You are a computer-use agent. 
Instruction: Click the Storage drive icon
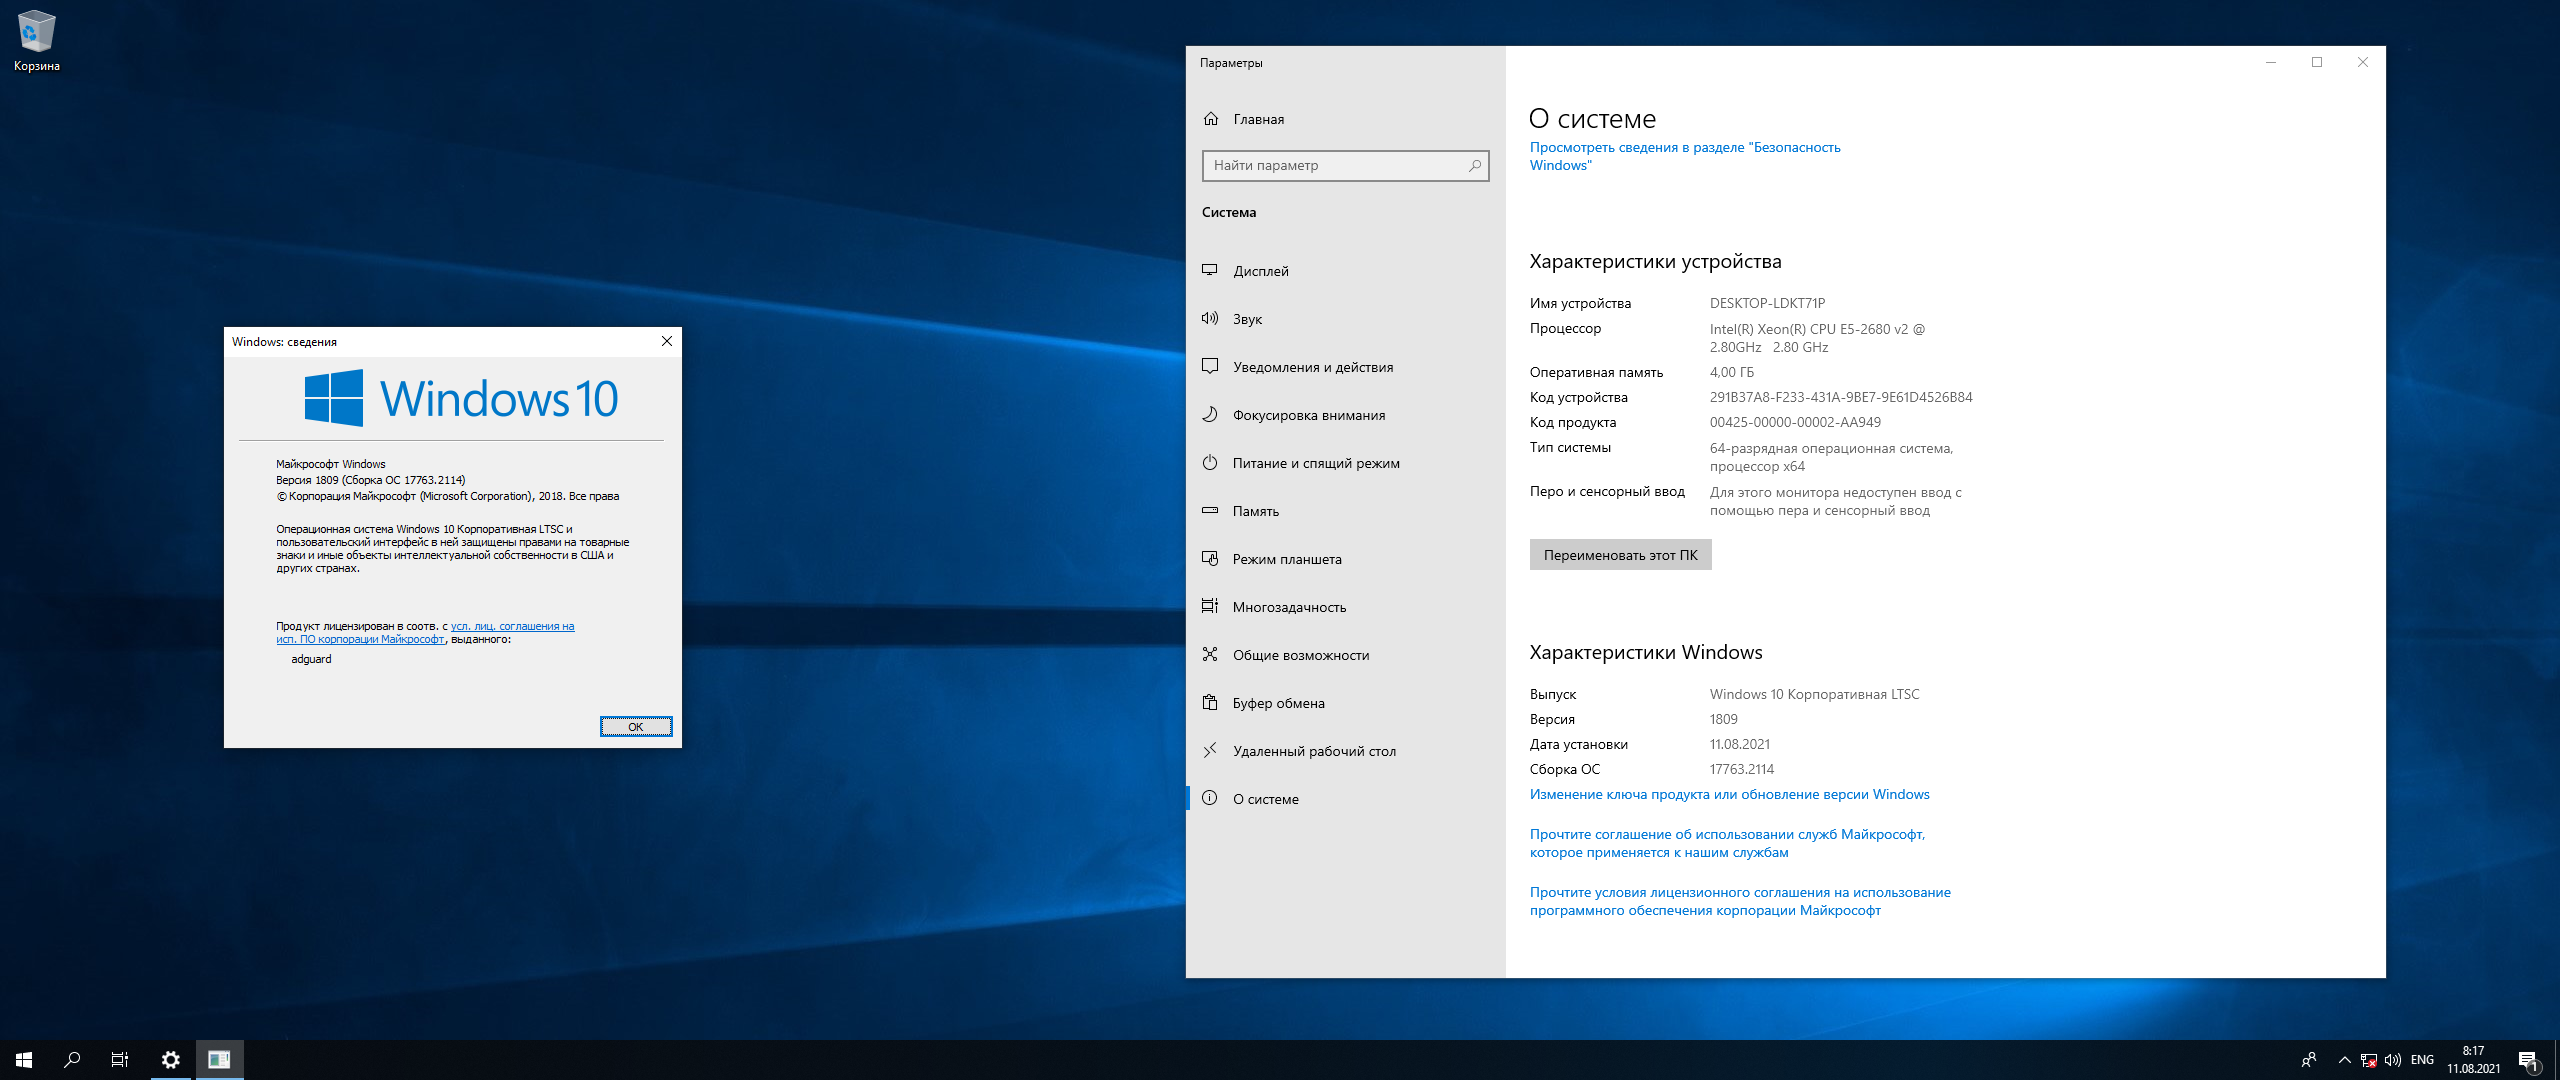tap(1210, 510)
